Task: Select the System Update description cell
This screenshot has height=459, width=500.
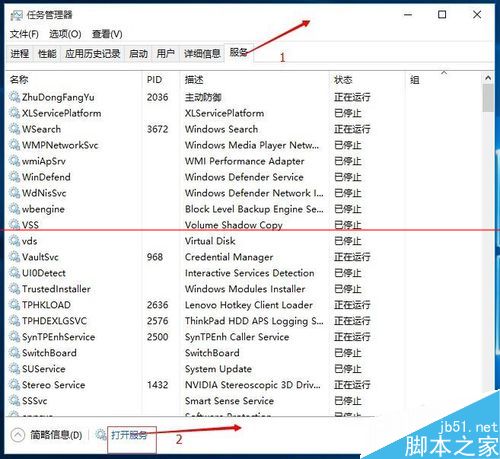Action: click(218, 369)
